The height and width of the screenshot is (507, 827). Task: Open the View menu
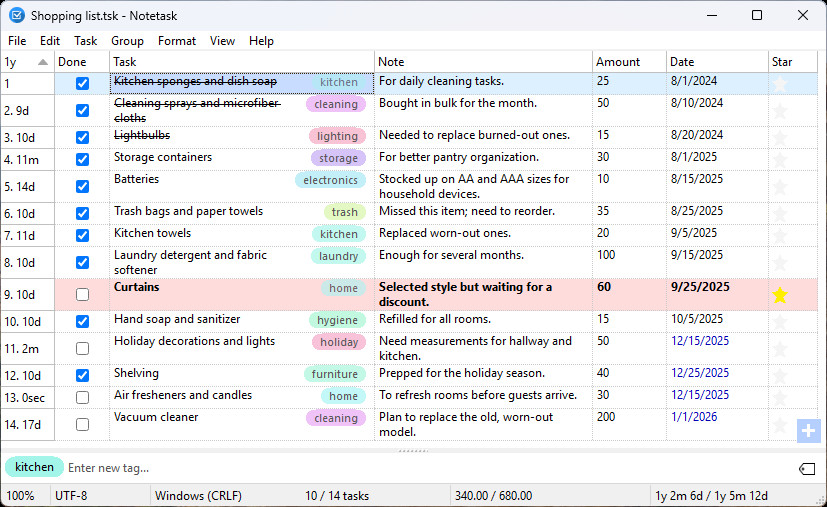pyautogui.click(x=222, y=41)
